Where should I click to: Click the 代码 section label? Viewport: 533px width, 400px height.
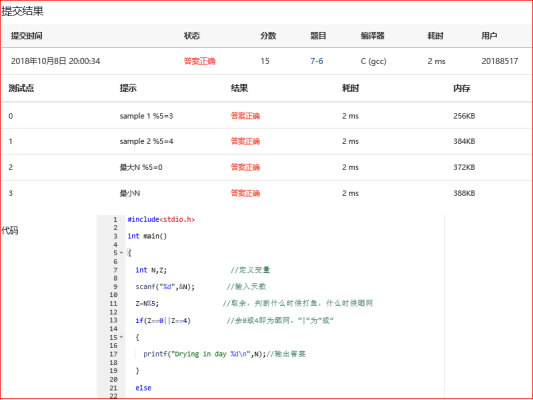10,231
